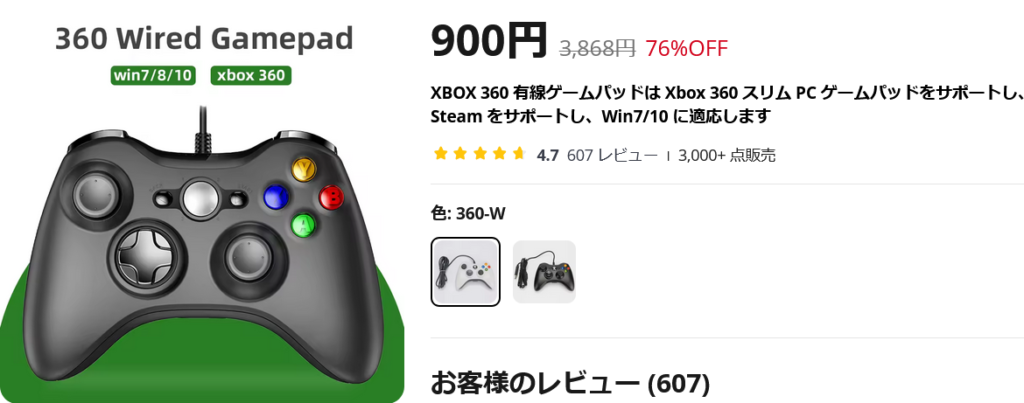
Task: Click the 4.7 rating score
Action: click(x=547, y=155)
